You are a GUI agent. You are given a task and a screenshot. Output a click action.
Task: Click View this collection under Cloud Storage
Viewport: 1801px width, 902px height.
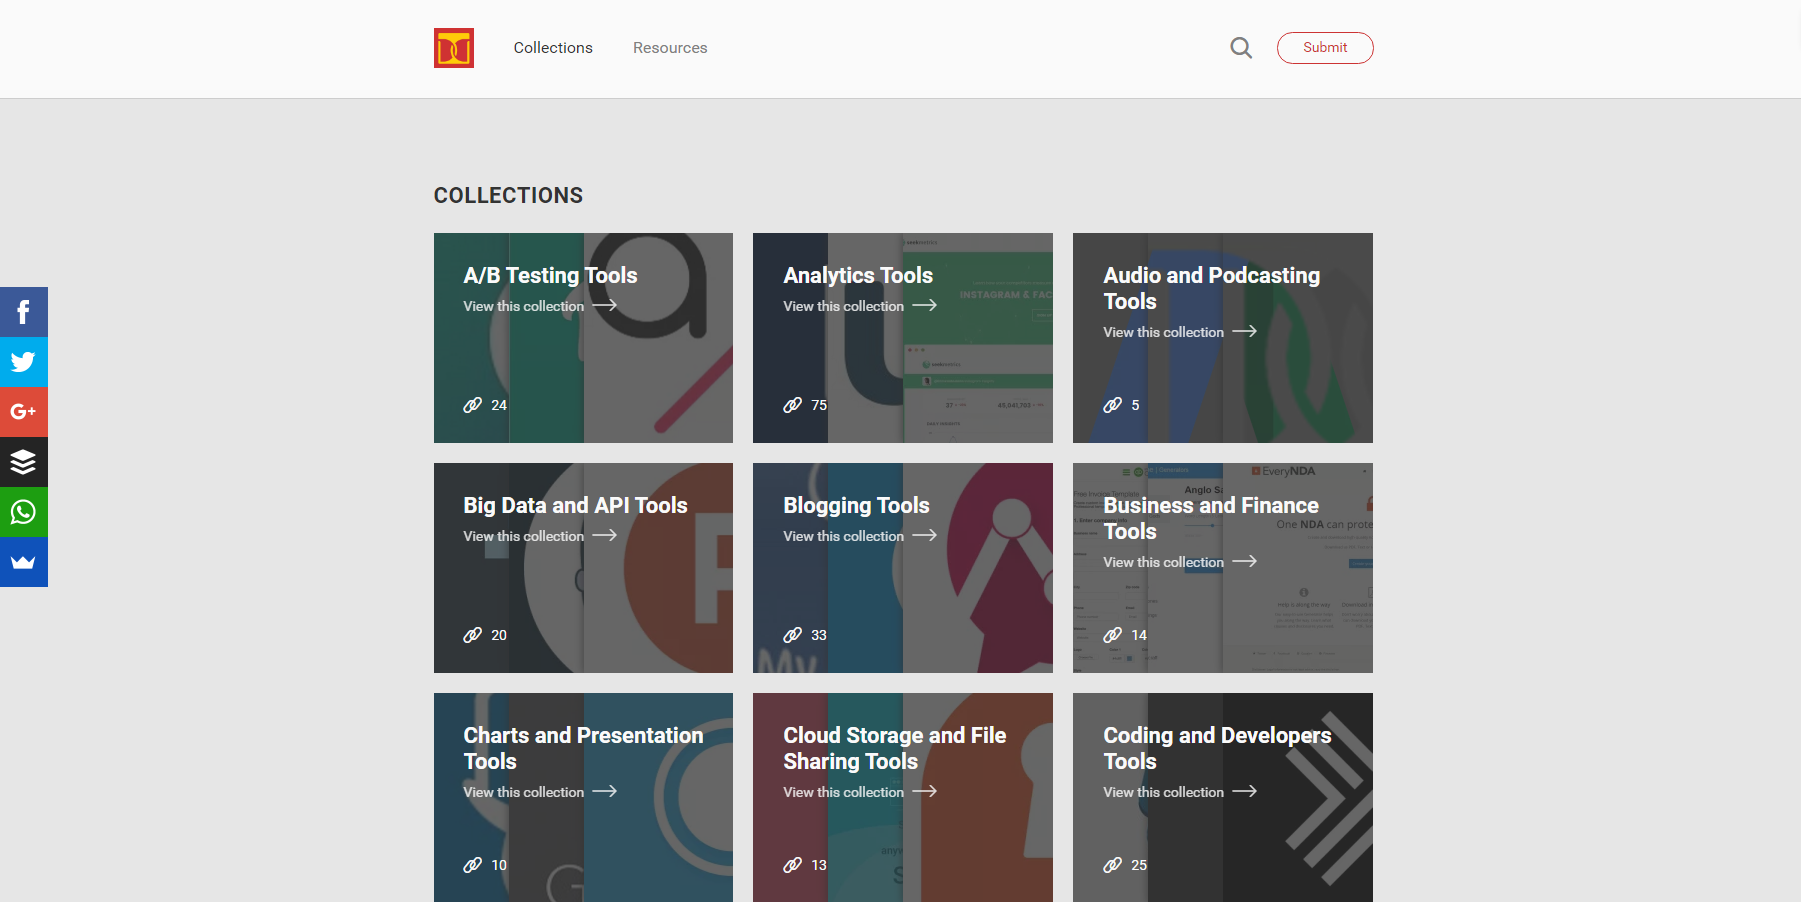(x=843, y=792)
